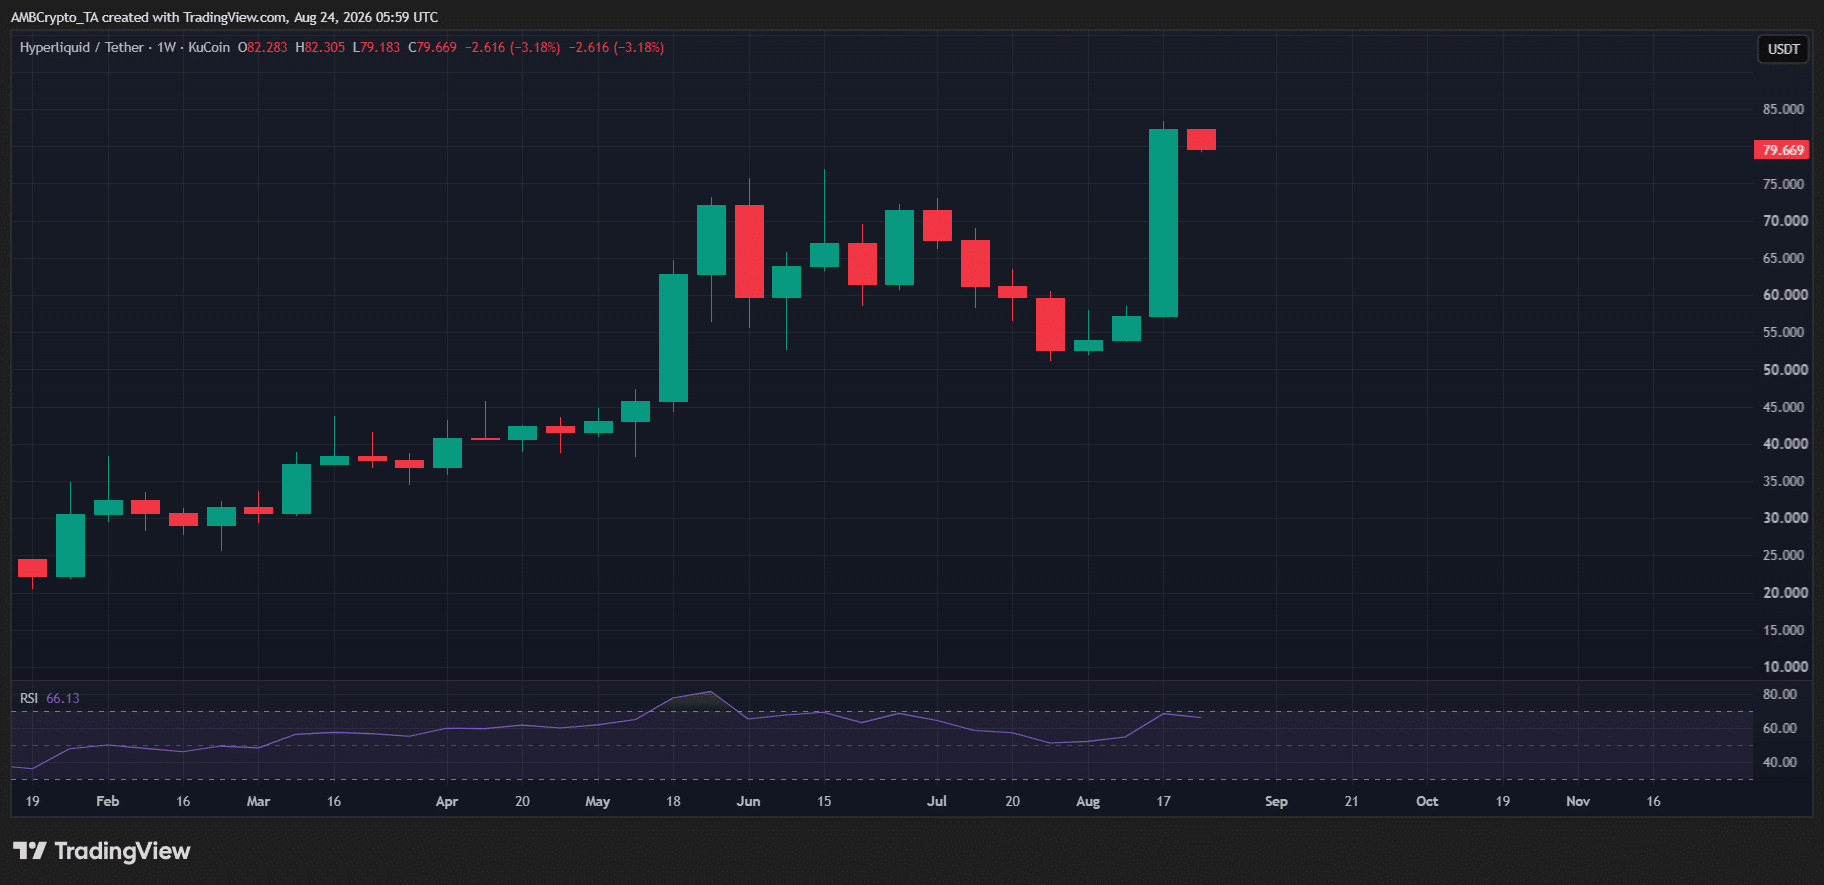Click the Nov marker on time axis
Screen dimensions: 1824x885
point(1578,801)
